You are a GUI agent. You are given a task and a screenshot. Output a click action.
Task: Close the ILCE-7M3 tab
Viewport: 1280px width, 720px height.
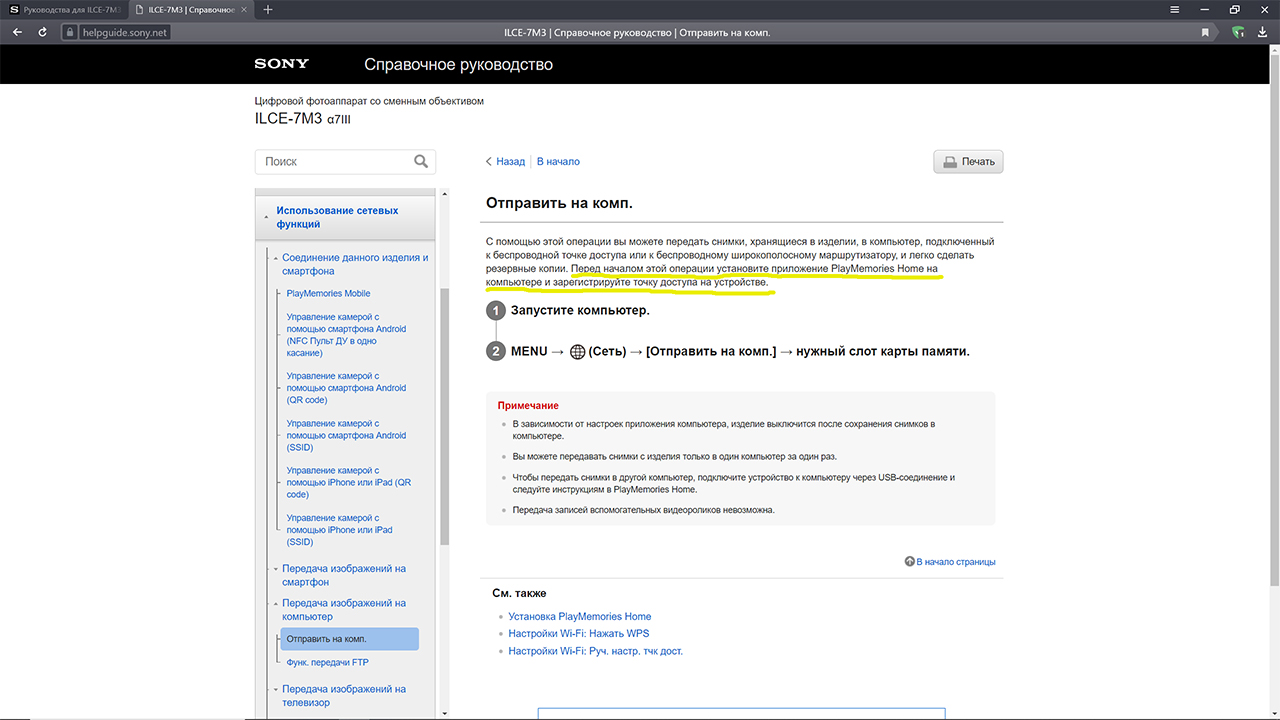pyautogui.click(x=244, y=9)
